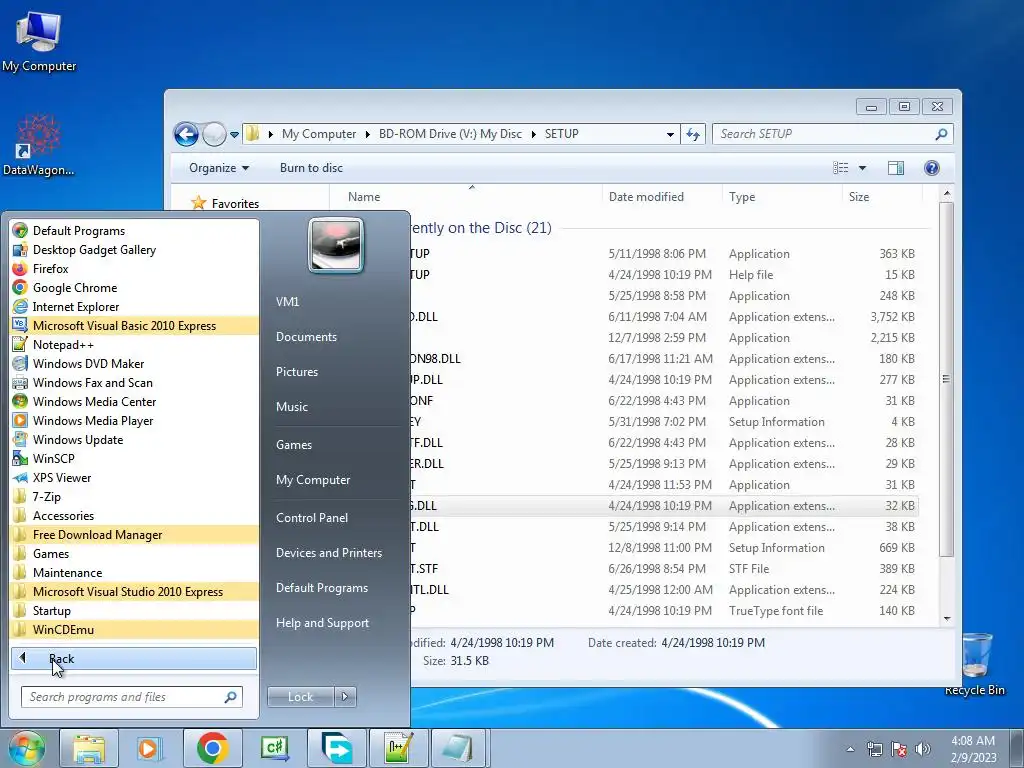The image size is (1024, 768).
Task: Click the volume speaker icon in the system tray
Action: point(923,748)
